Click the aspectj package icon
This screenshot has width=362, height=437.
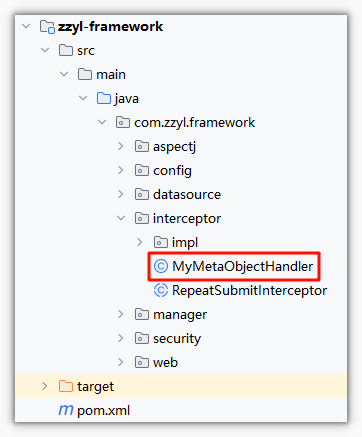pyautogui.click(x=142, y=146)
